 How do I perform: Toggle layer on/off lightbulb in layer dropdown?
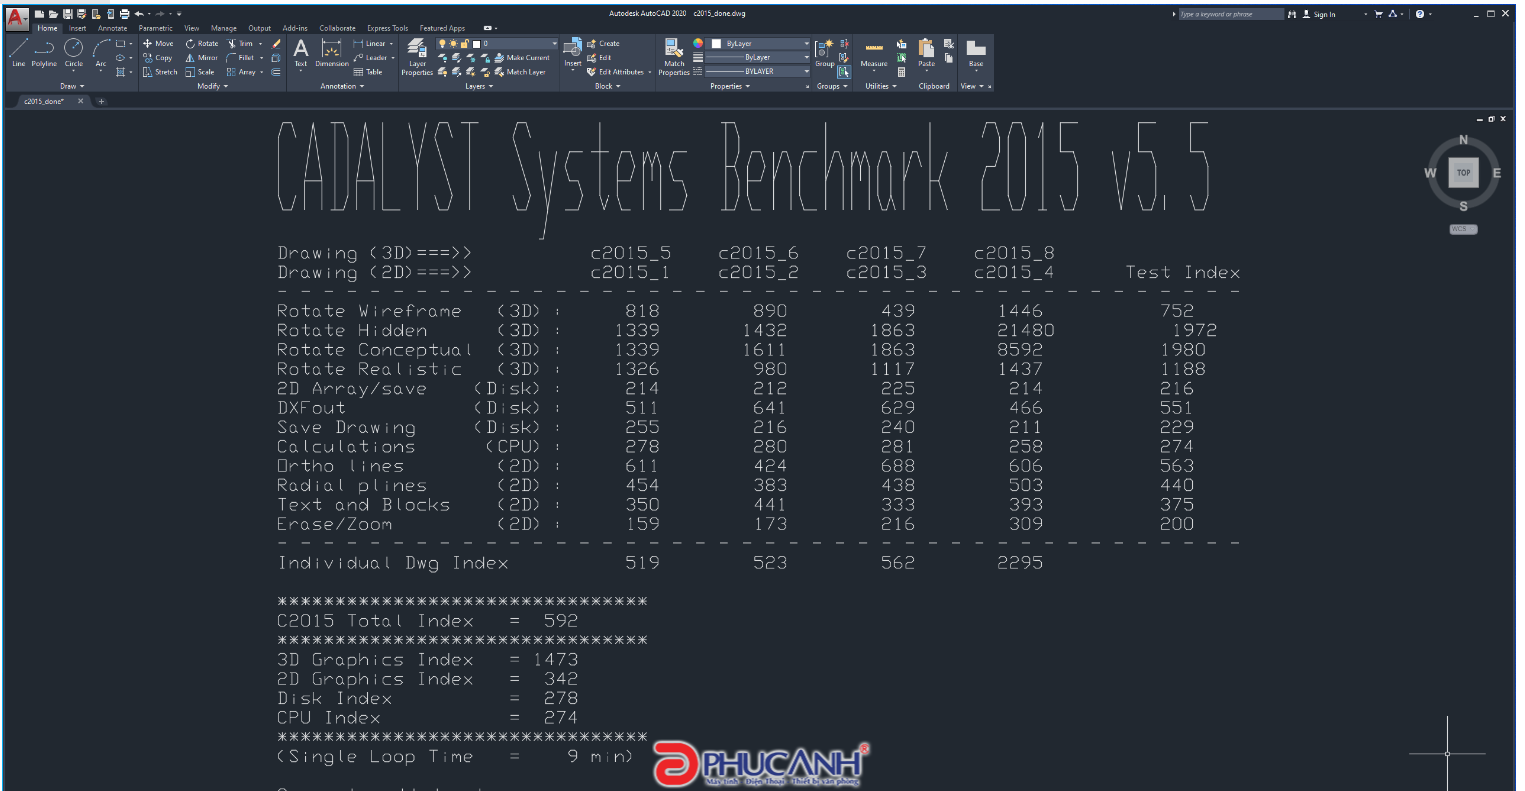(443, 44)
